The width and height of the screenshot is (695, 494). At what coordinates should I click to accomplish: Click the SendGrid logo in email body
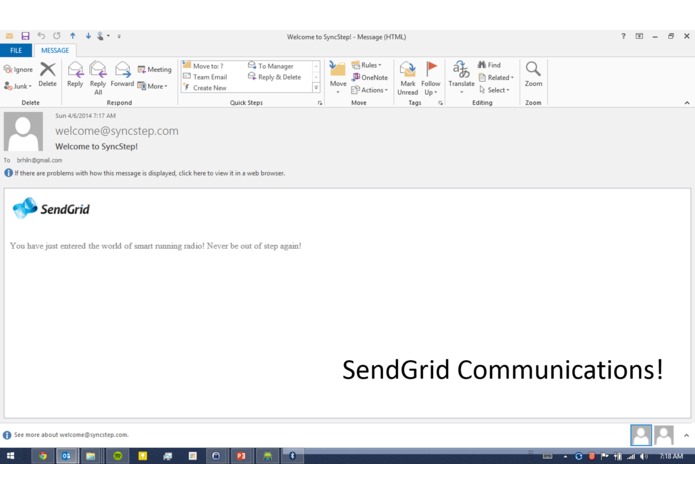click(x=51, y=208)
